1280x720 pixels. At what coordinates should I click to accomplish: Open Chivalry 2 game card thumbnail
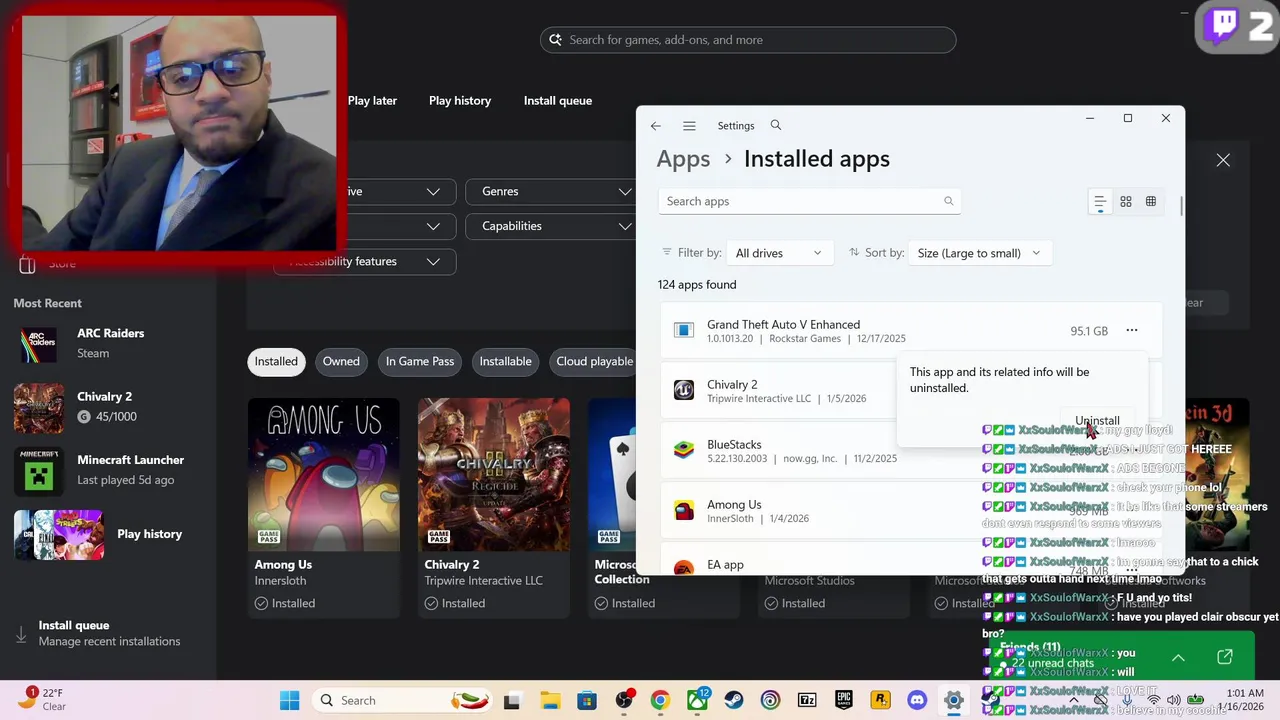[x=494, y=474]
